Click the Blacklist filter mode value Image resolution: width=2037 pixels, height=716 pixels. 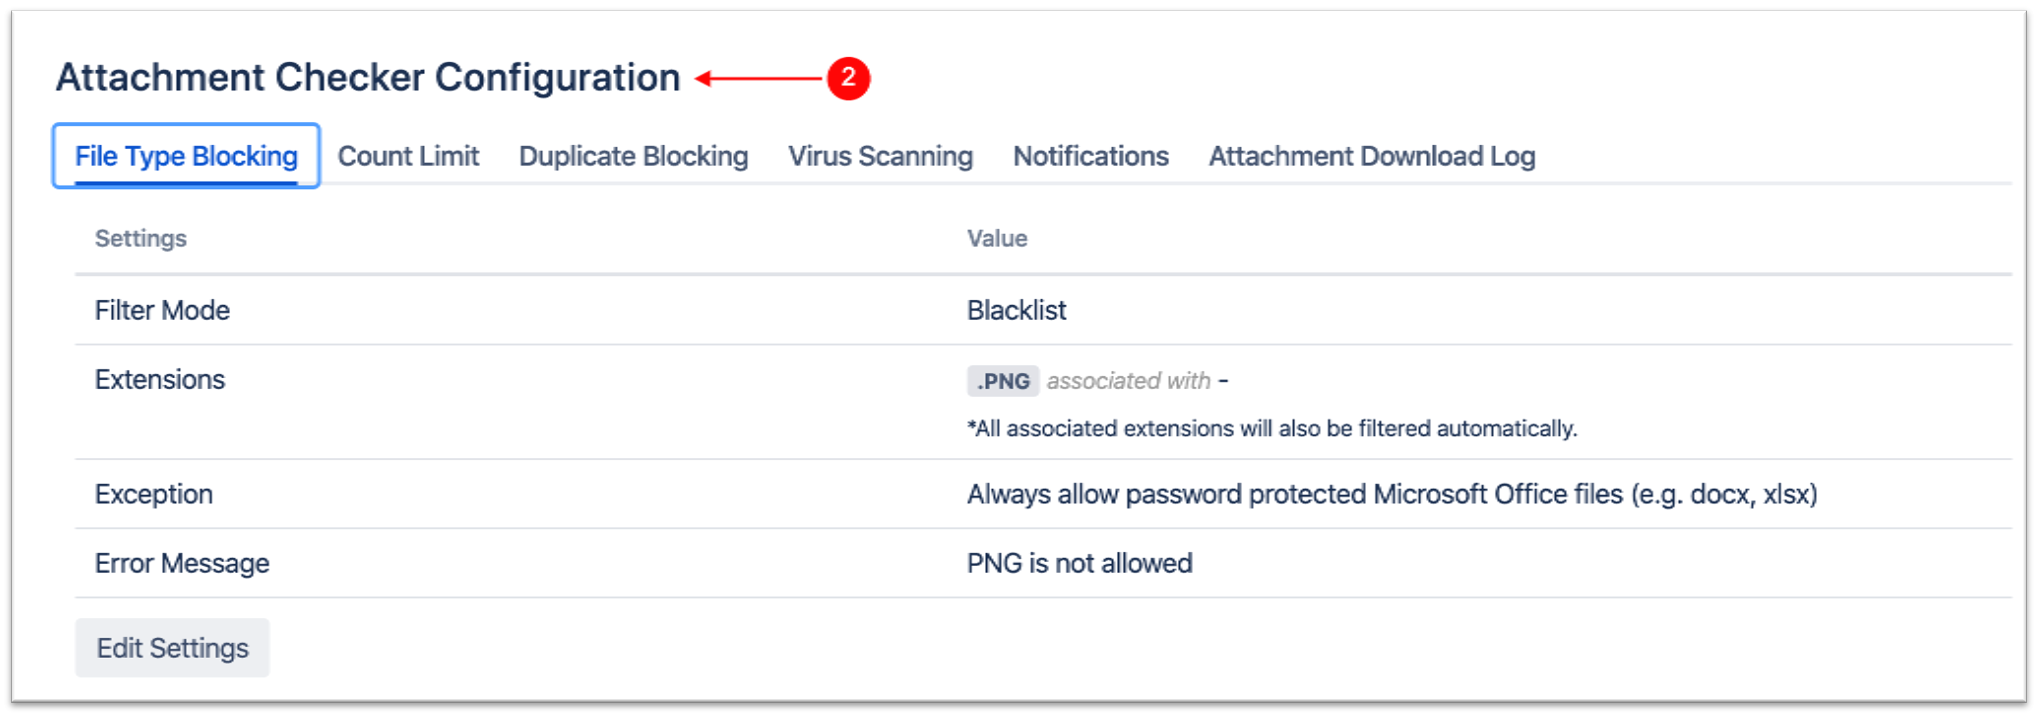click(x=1016, y=310)
